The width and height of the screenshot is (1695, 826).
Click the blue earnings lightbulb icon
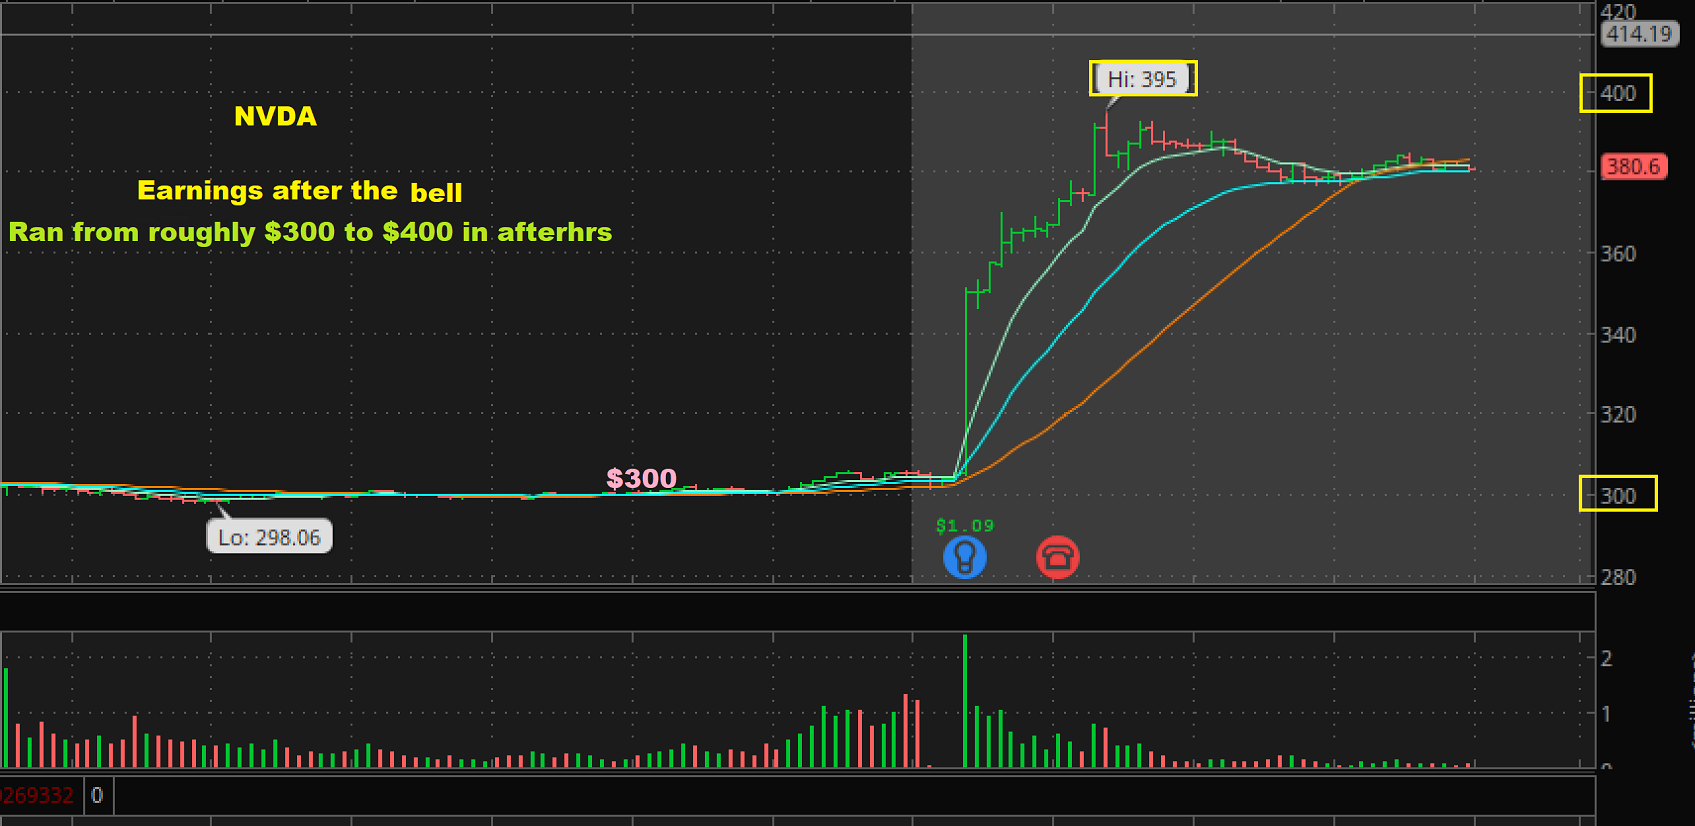point(965,557)
